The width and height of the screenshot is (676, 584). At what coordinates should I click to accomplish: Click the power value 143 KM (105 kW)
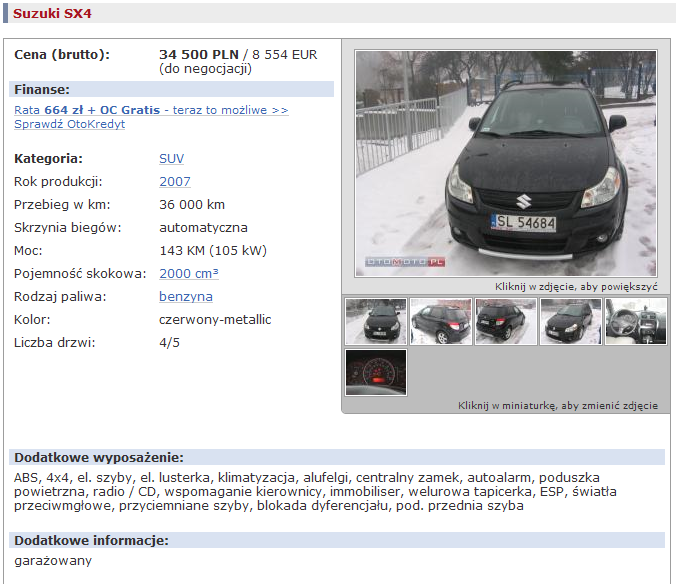(213, 250)
